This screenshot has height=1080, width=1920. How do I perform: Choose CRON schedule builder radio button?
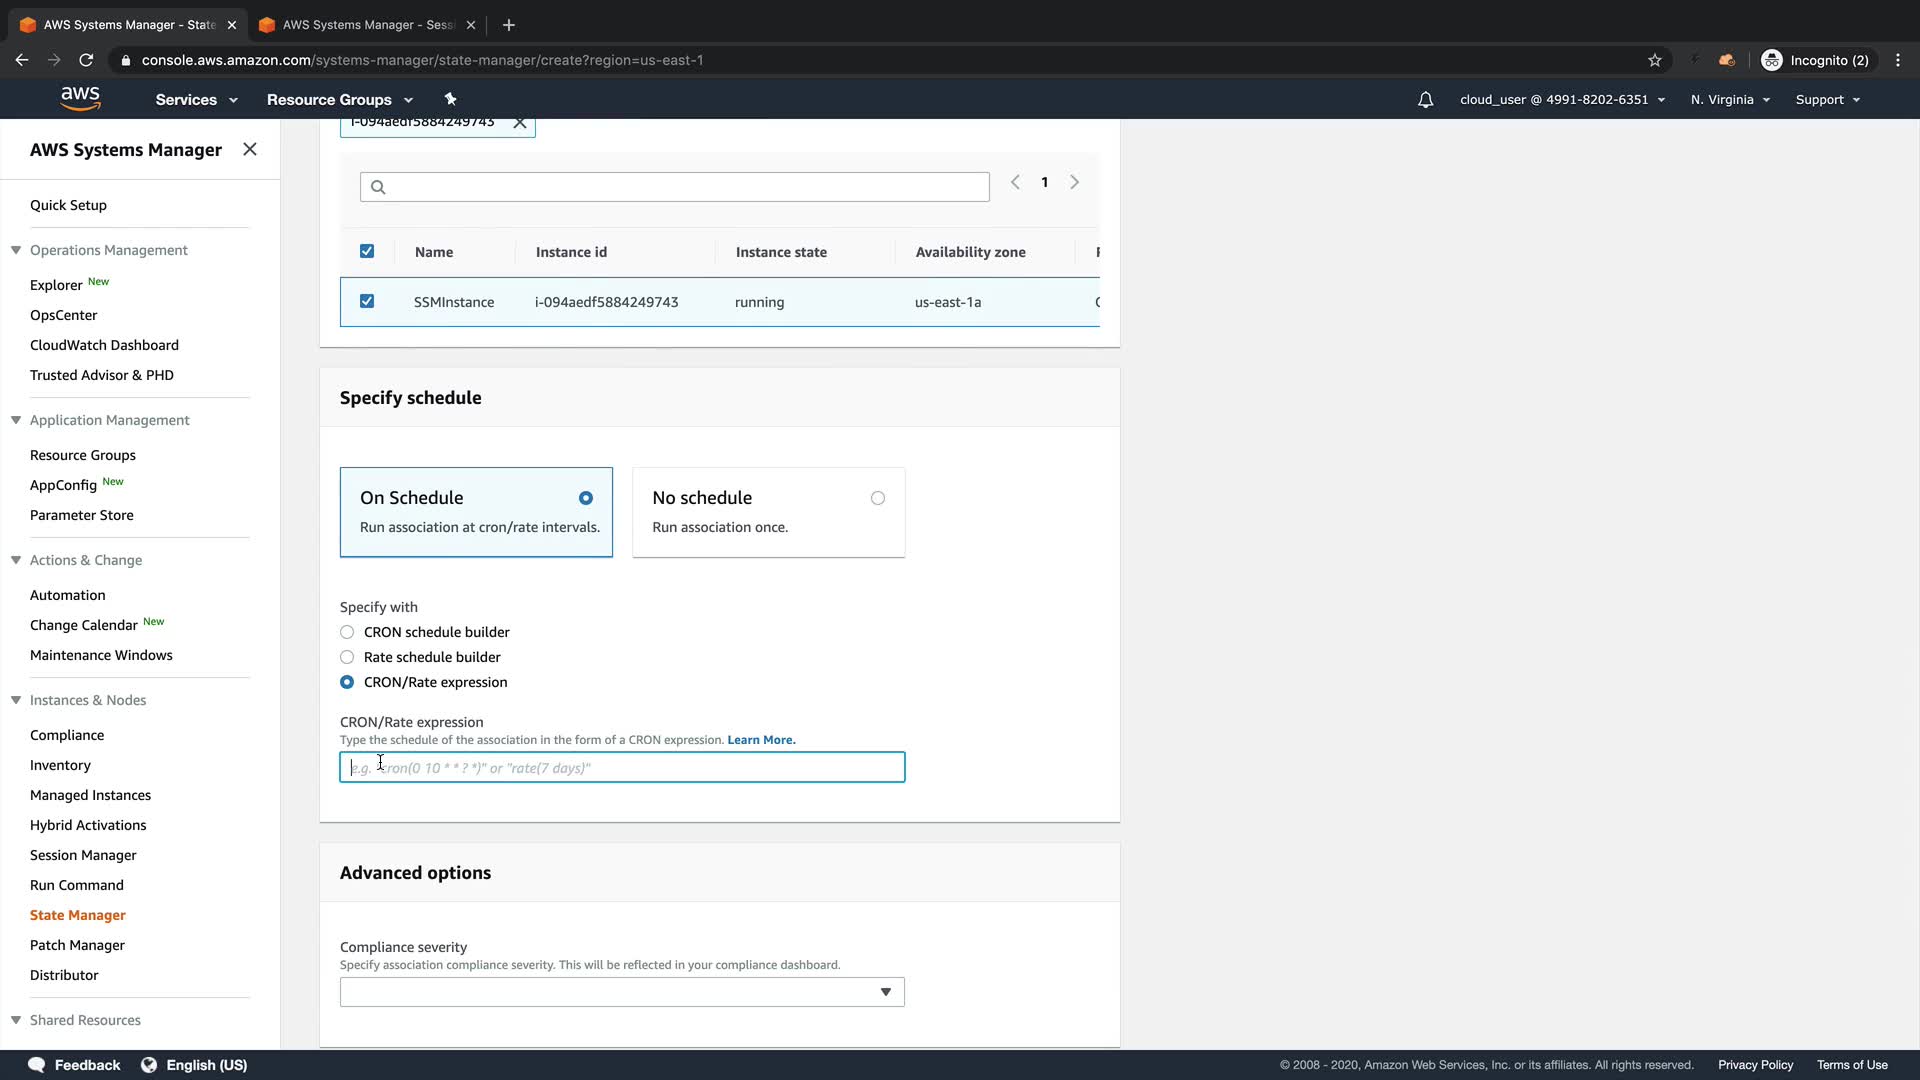[x=347, y=632]
